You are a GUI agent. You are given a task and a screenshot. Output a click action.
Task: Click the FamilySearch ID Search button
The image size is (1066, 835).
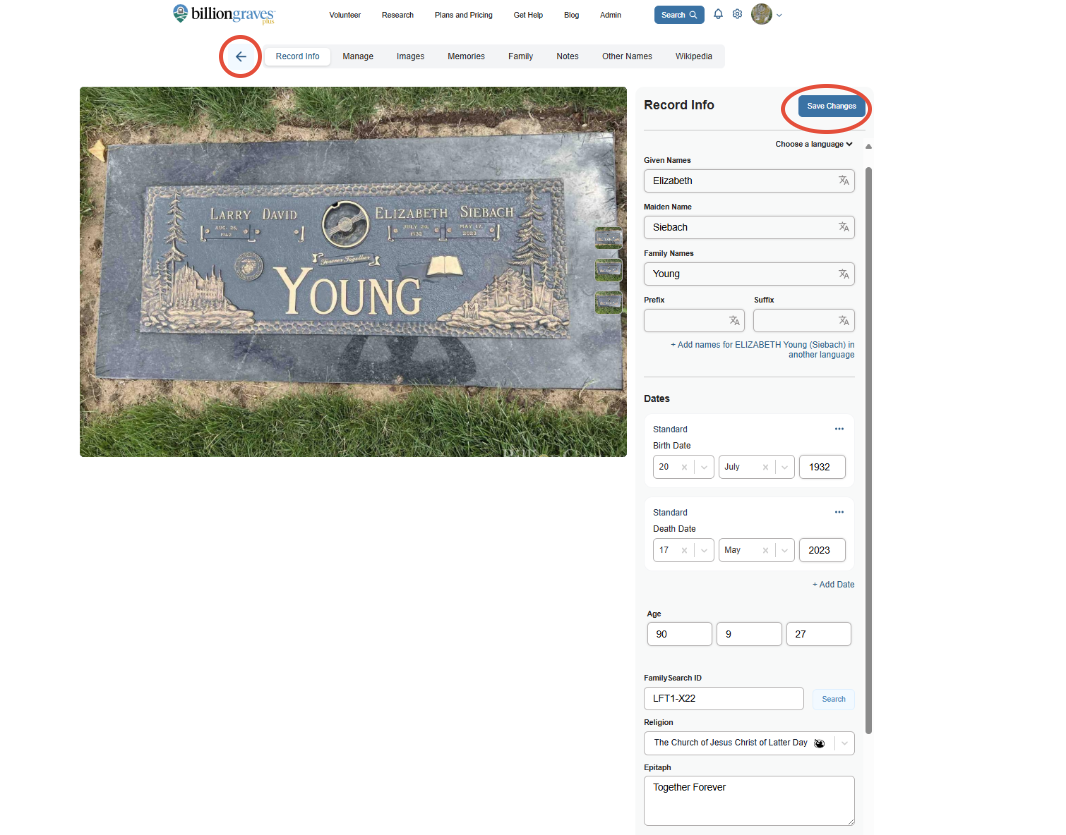coord(833,699)
